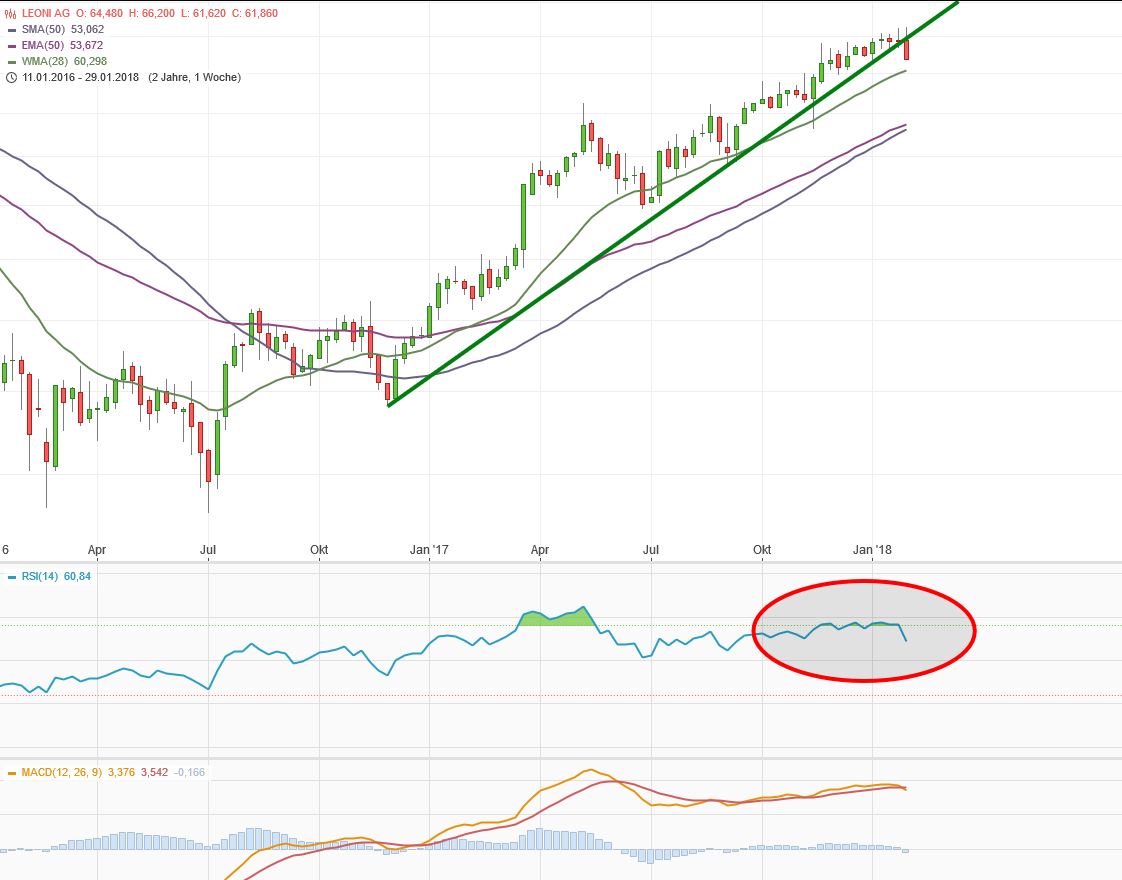Click the green WMA(28) legend color marker
Screen dimensions: 1122x880
point(11,61)
